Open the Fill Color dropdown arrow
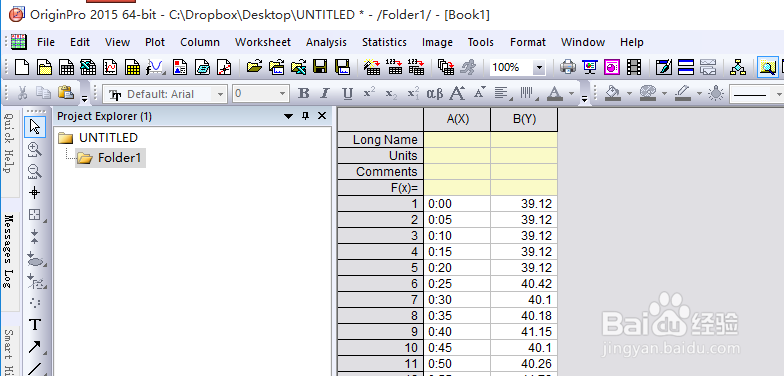 tap(629, 94)
